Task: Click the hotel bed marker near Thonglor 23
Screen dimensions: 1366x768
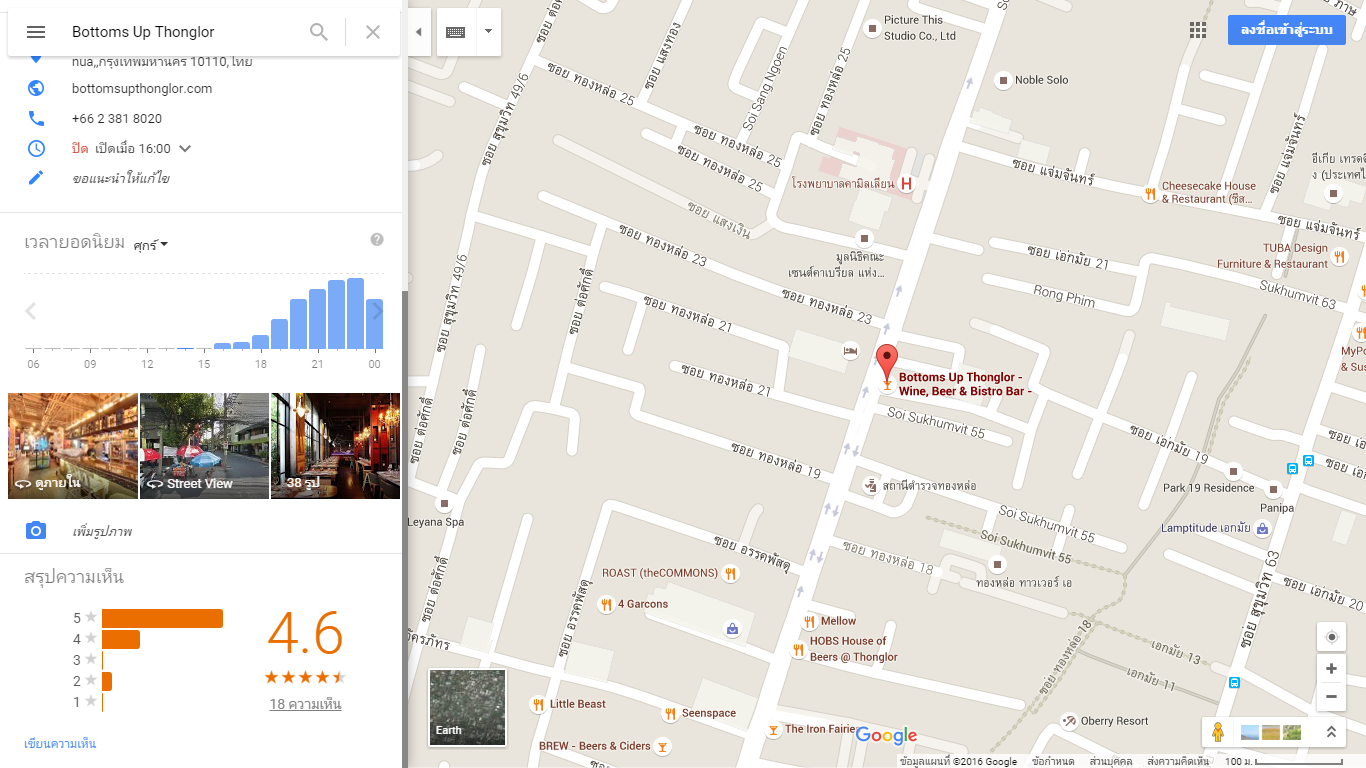Action: click(x=850, y=351)
